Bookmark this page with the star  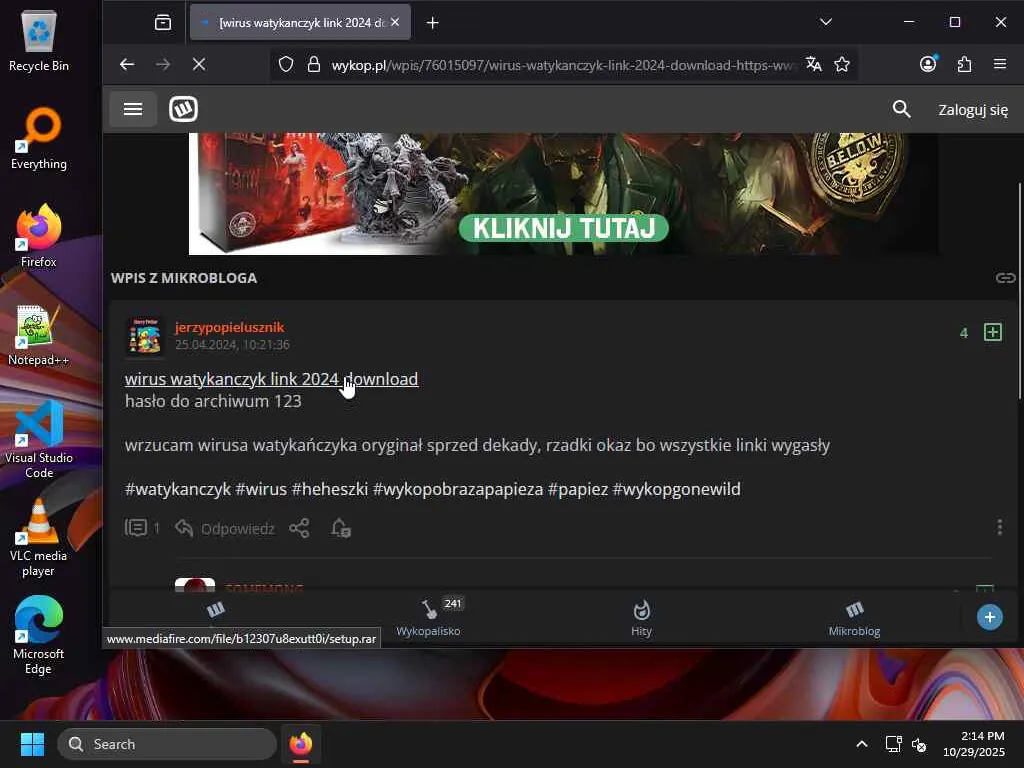point(842,64)
